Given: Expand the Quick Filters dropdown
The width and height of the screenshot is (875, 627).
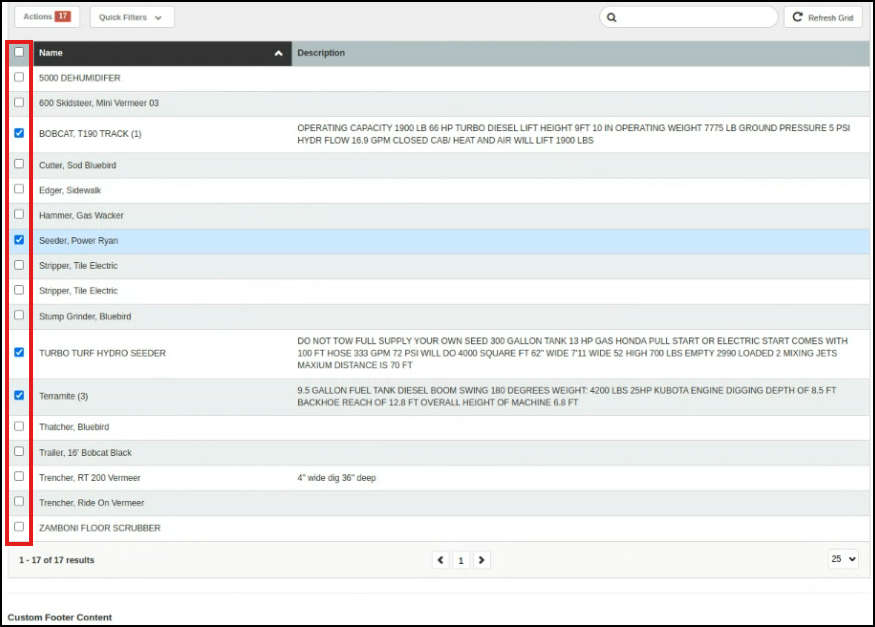Looking at the screenshot, I should click(131, 17).
